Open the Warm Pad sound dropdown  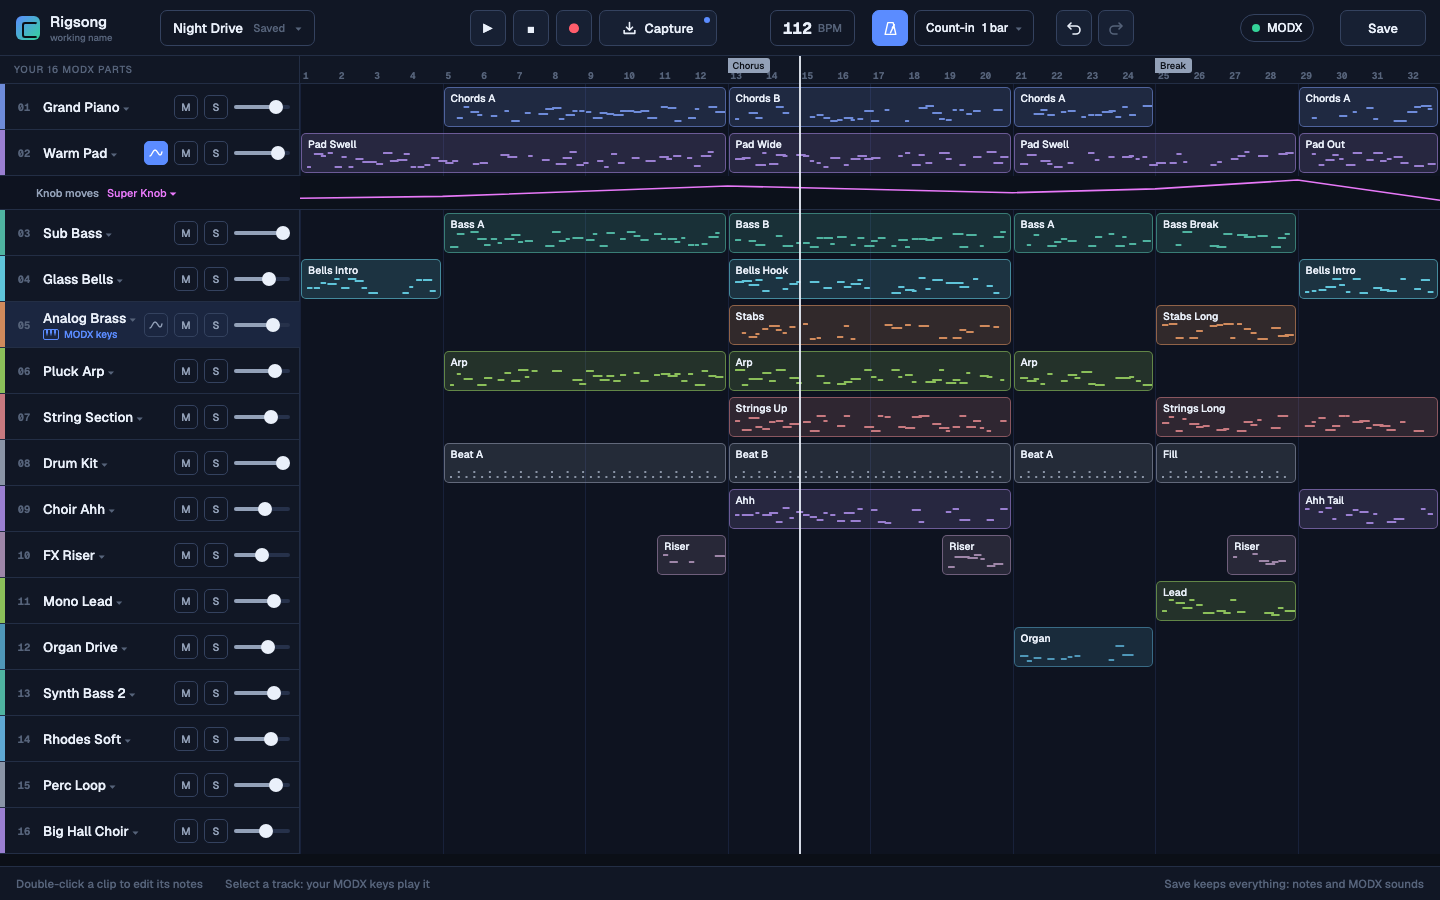[x=80, y=153]
